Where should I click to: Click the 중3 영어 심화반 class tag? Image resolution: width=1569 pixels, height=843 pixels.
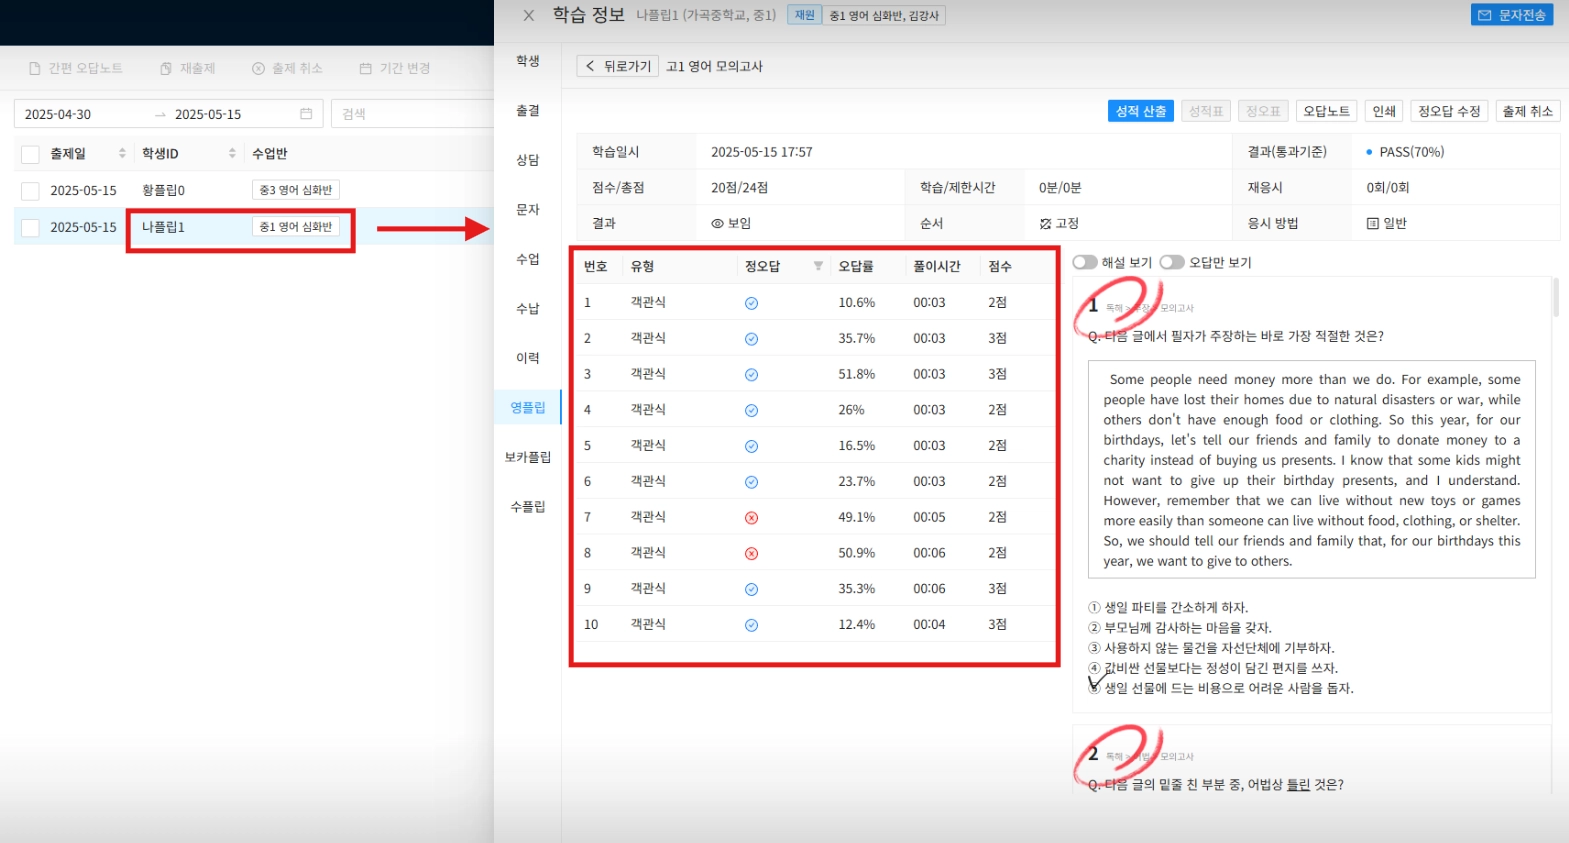296,190
